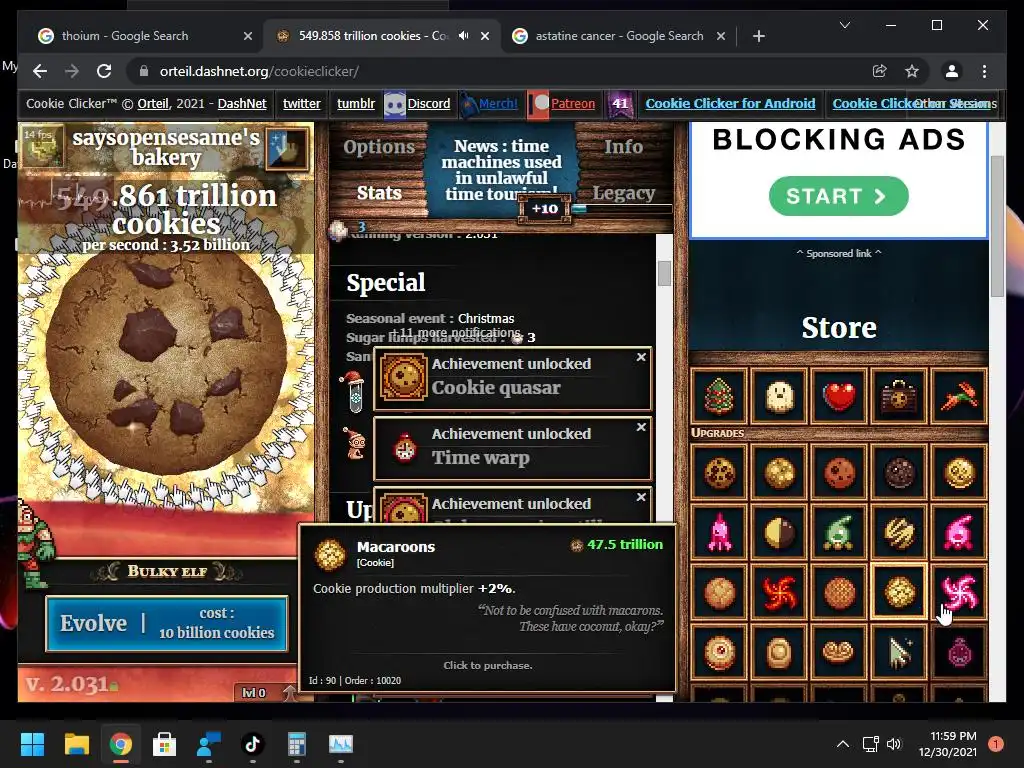Buy the dimmed pink potion flask upgrade
Image resolution: width=1024 pixels, height=768 pixels.
point(959,652)
